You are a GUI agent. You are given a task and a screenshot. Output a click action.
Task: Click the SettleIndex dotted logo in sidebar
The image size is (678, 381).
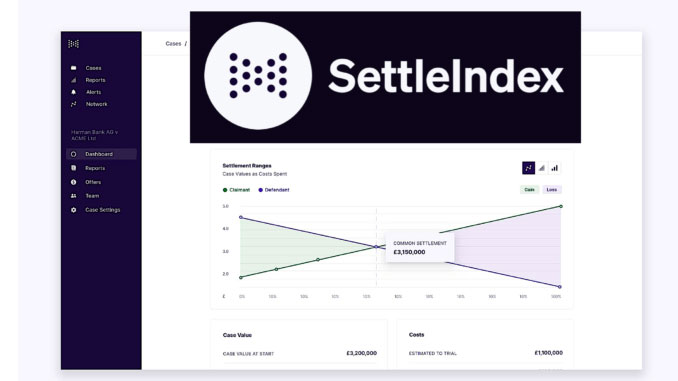[x=74, y=44]
